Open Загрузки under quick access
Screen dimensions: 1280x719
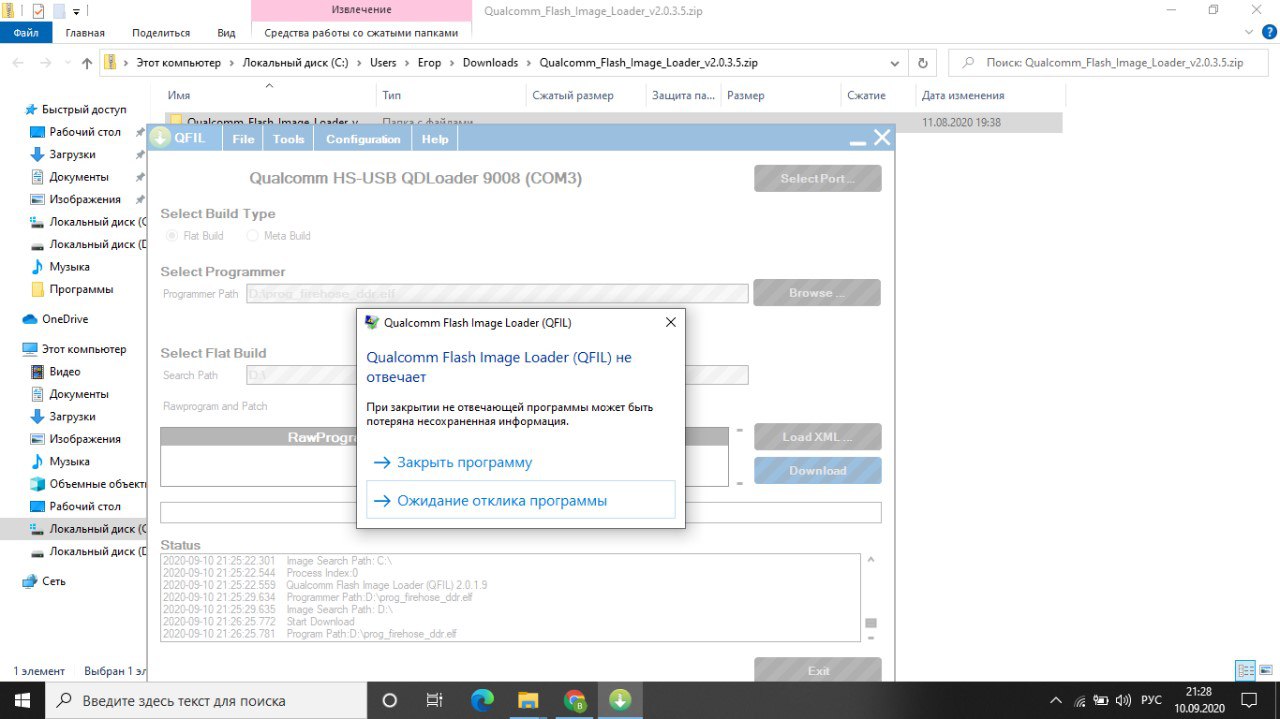coord(72,154)
